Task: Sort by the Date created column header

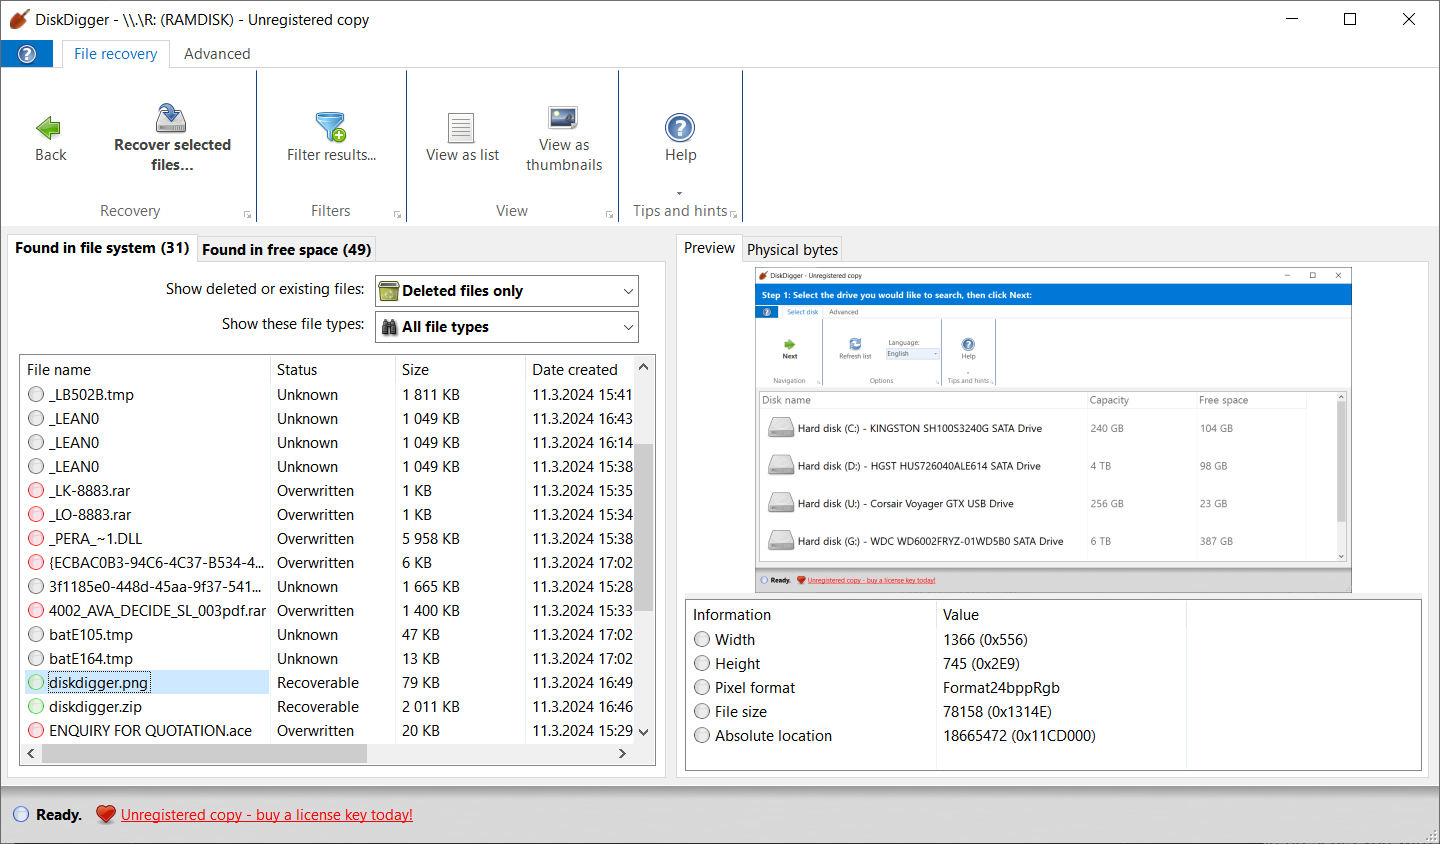Action: coord(575,370)
